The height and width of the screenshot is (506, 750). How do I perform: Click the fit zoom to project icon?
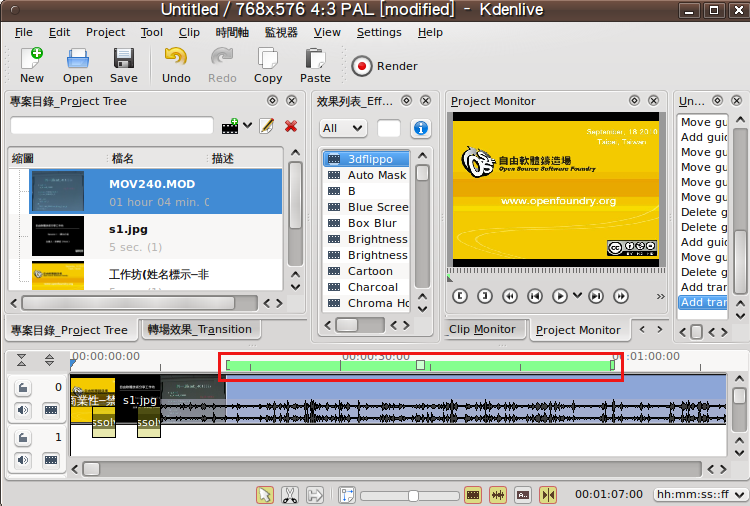pyautogui.click(x=346, y=495)
